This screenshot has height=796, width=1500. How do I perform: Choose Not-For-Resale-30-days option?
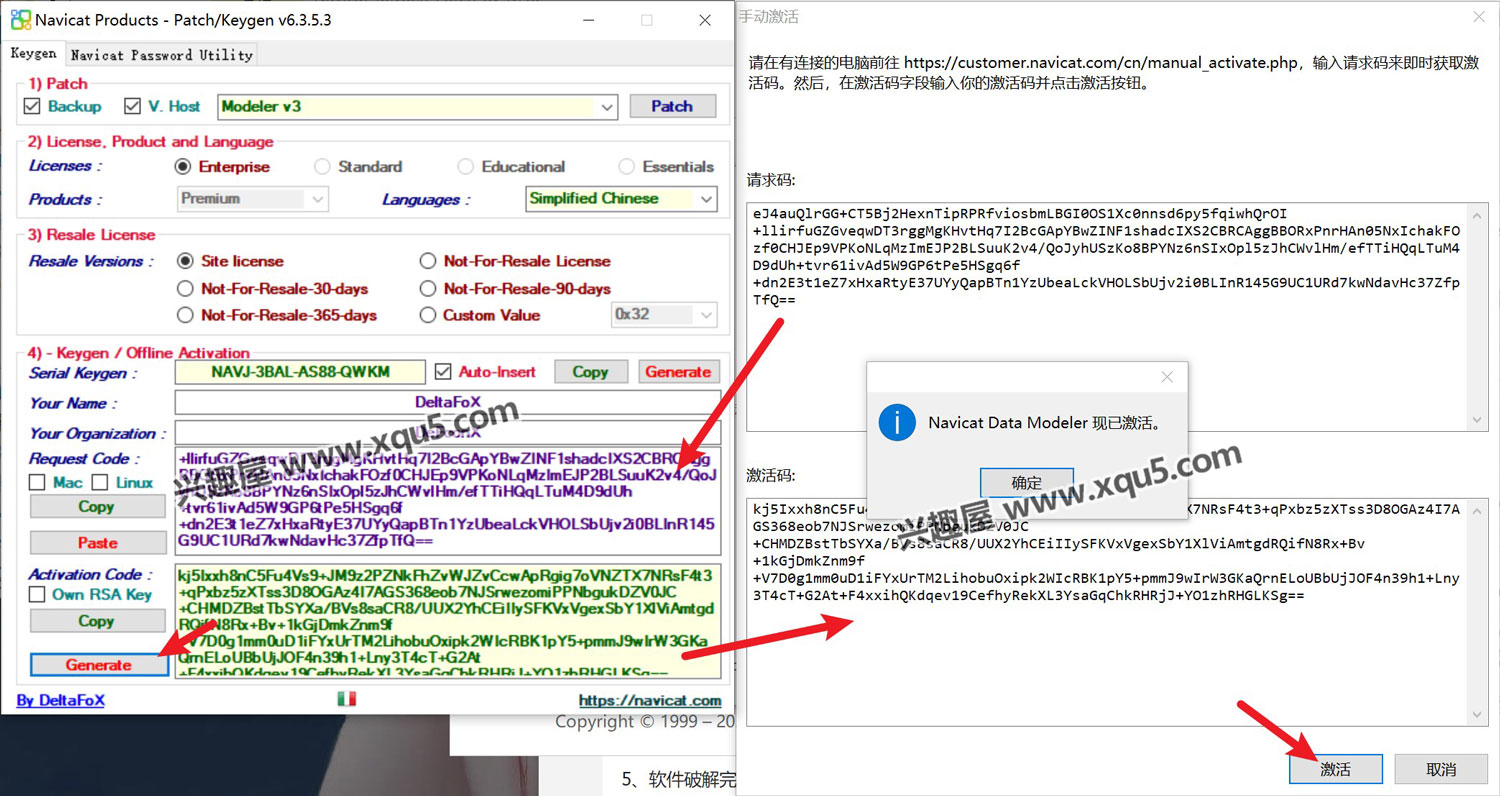(184, 289)
